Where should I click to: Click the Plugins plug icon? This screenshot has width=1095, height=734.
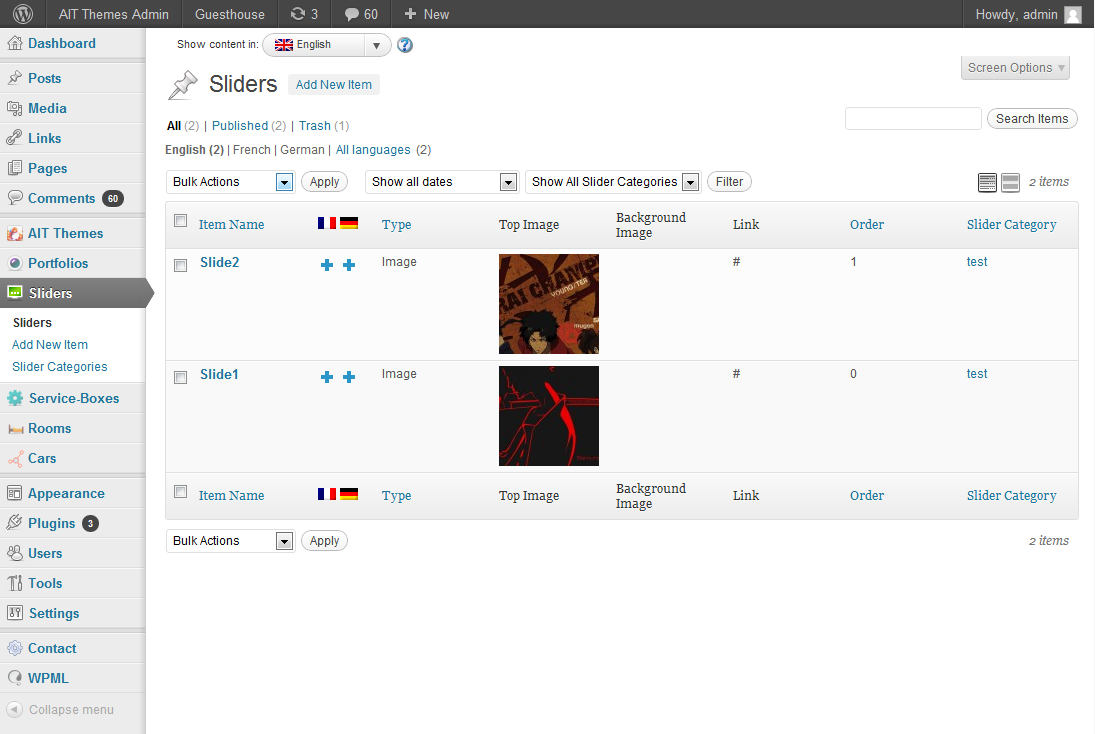click(x=15, y=523)
